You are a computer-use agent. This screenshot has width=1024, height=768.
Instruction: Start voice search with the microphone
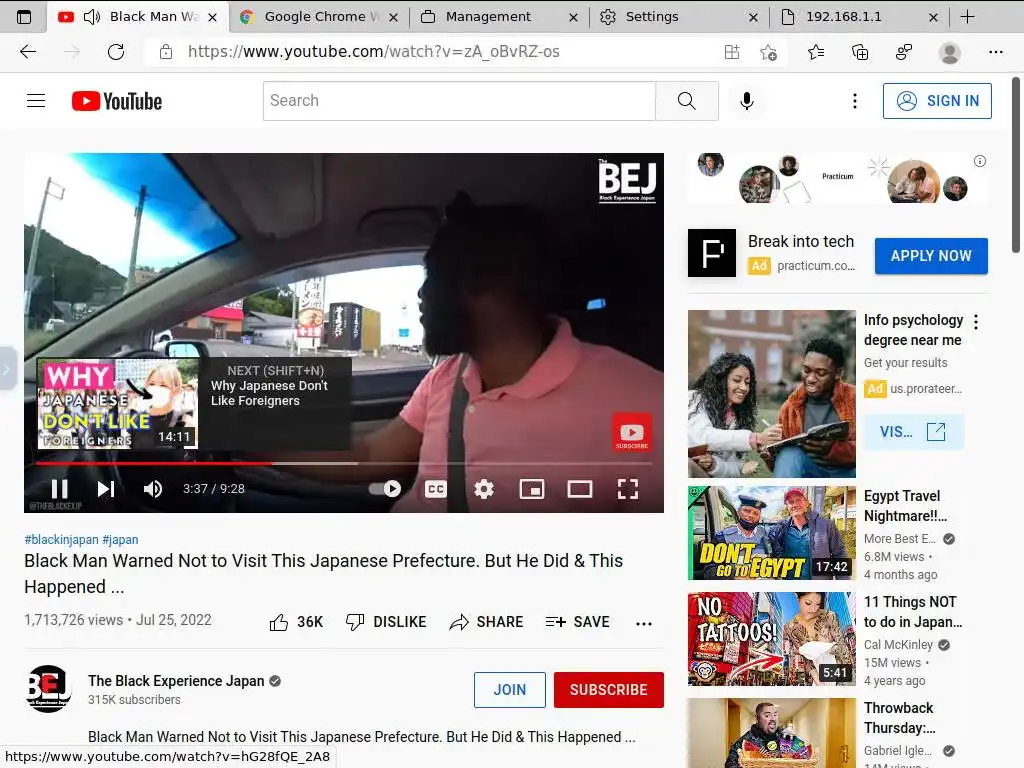point(747,101)
